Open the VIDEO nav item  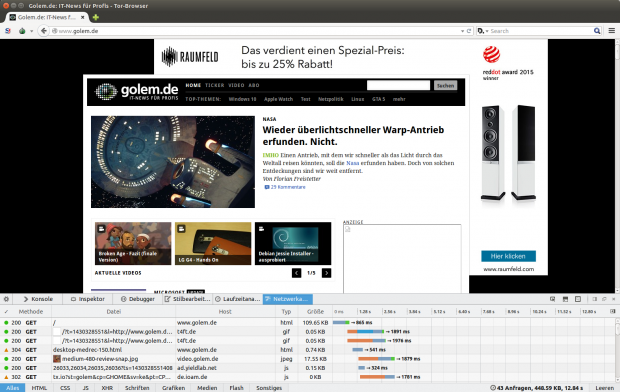coord(236,85)
